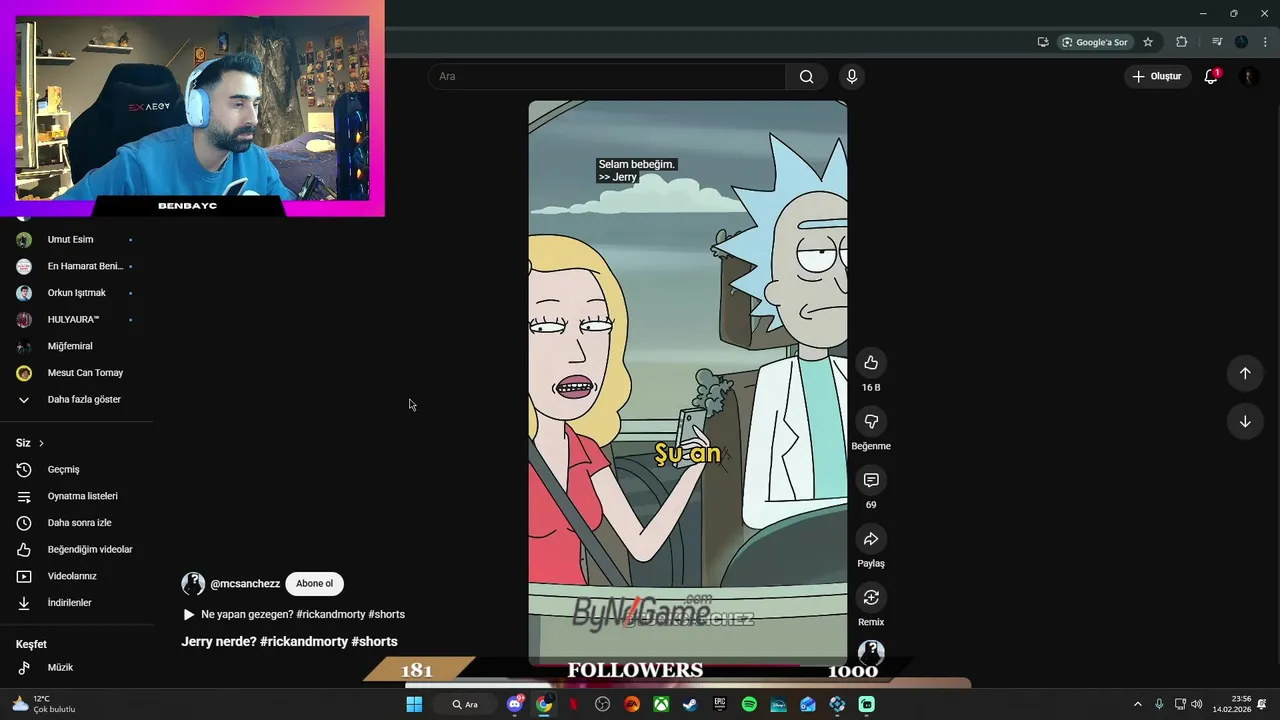This screenshot has height=720, width=1280.
Task: Open the @mcsanchezz channel name link
Action: pyautogui.click(x=245, y=584)
